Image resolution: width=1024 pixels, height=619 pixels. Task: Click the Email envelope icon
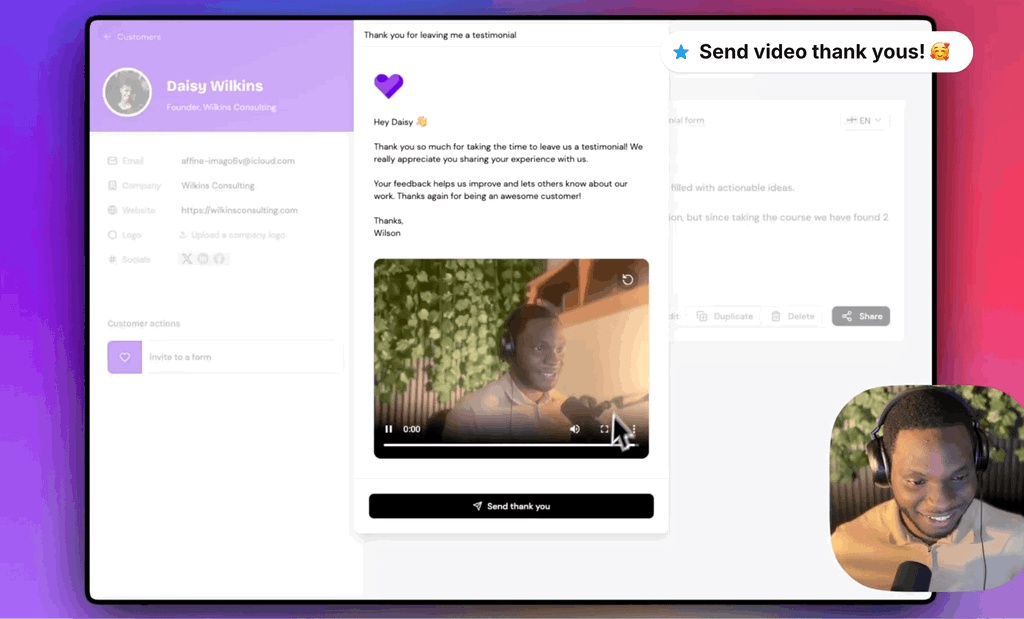coord(112,161)
